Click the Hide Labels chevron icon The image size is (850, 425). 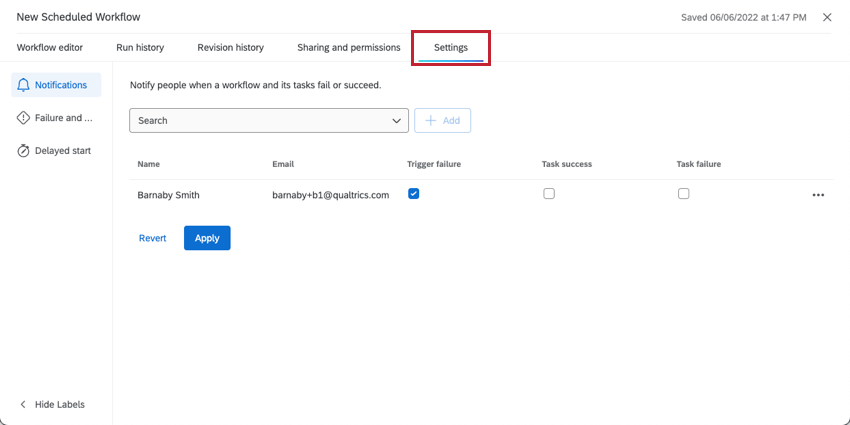(24, 405)
